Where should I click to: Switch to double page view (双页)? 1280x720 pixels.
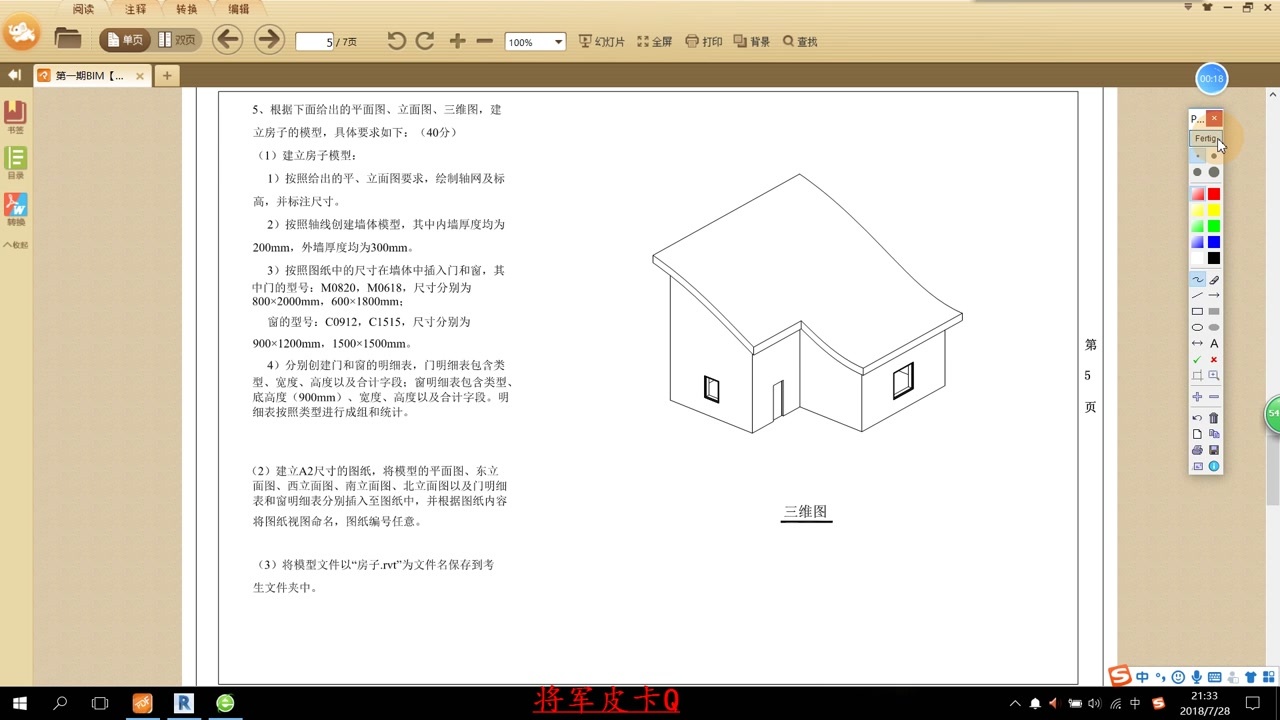177,41
